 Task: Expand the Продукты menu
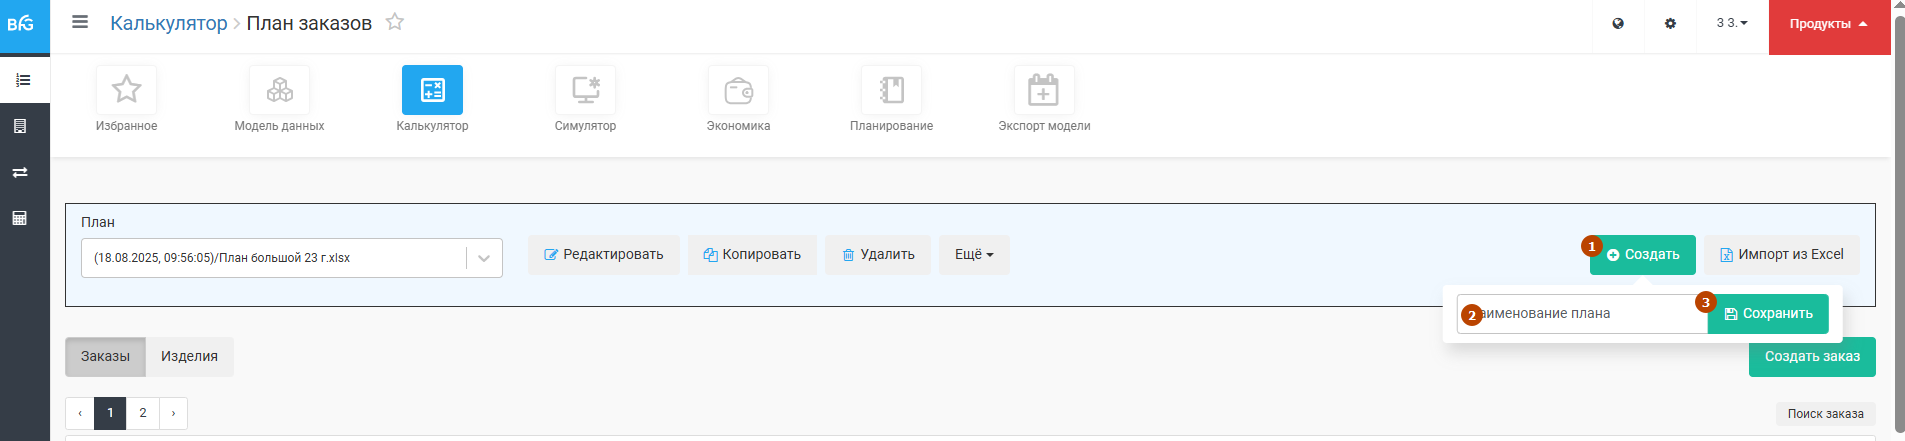1829,24
